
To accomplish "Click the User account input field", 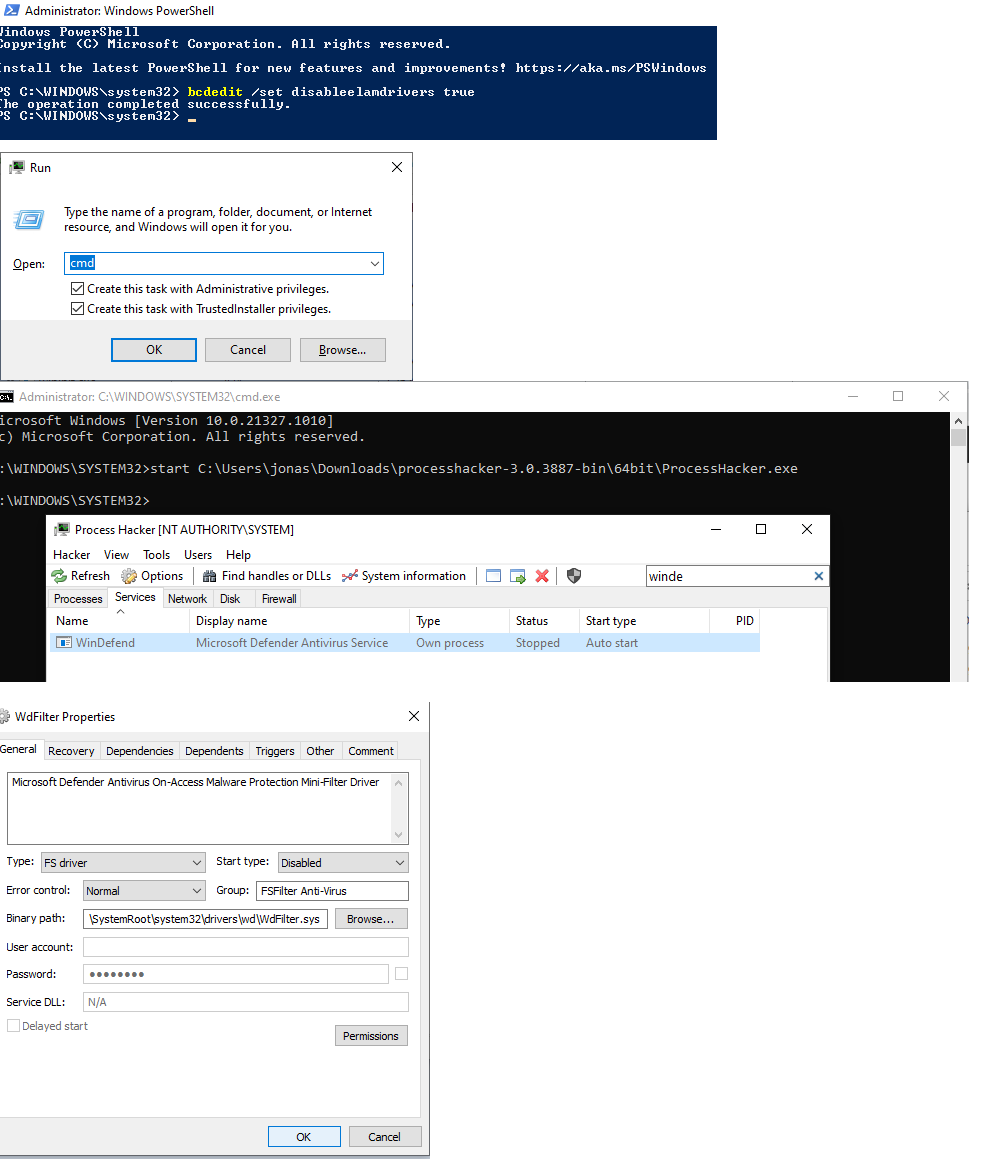I will (246, 947).
